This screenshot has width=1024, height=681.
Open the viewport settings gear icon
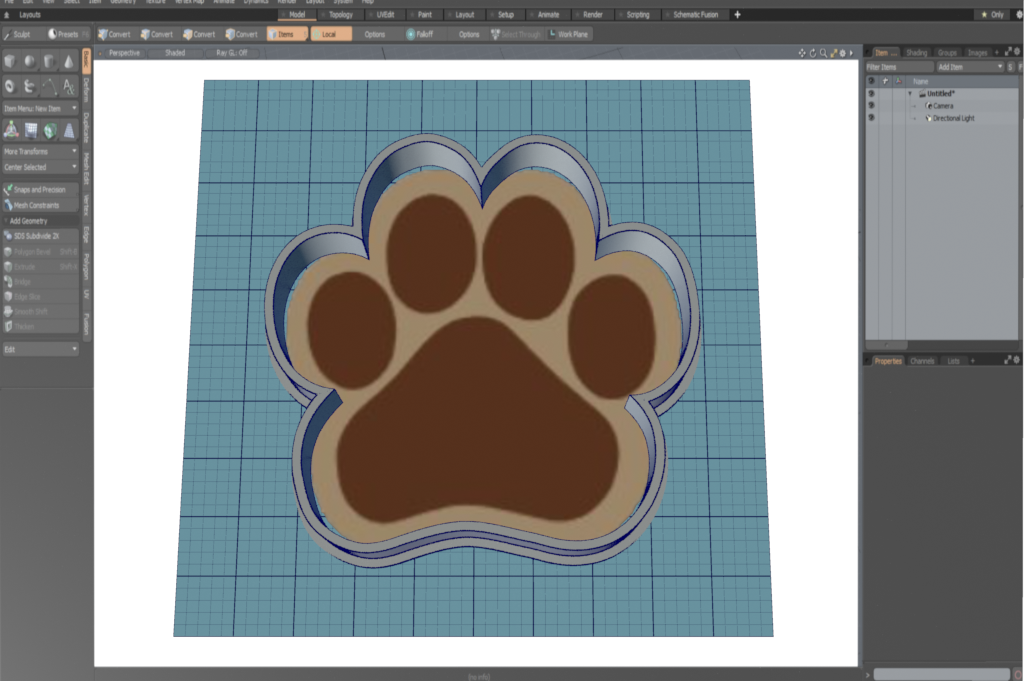pos(841,52)
